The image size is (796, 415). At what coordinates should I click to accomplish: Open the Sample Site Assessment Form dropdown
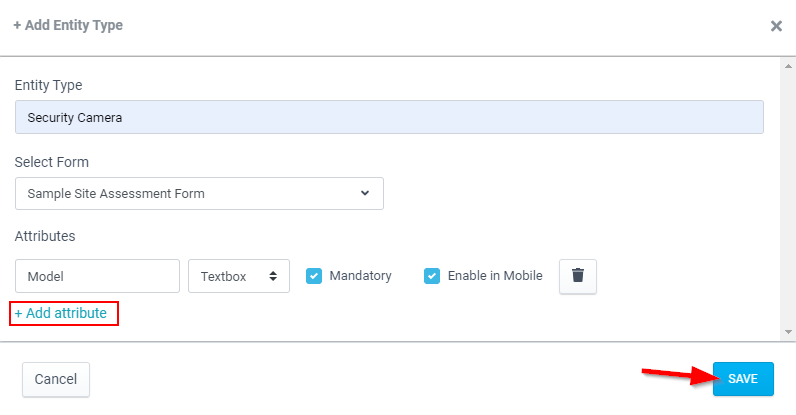tap(199, 193)
